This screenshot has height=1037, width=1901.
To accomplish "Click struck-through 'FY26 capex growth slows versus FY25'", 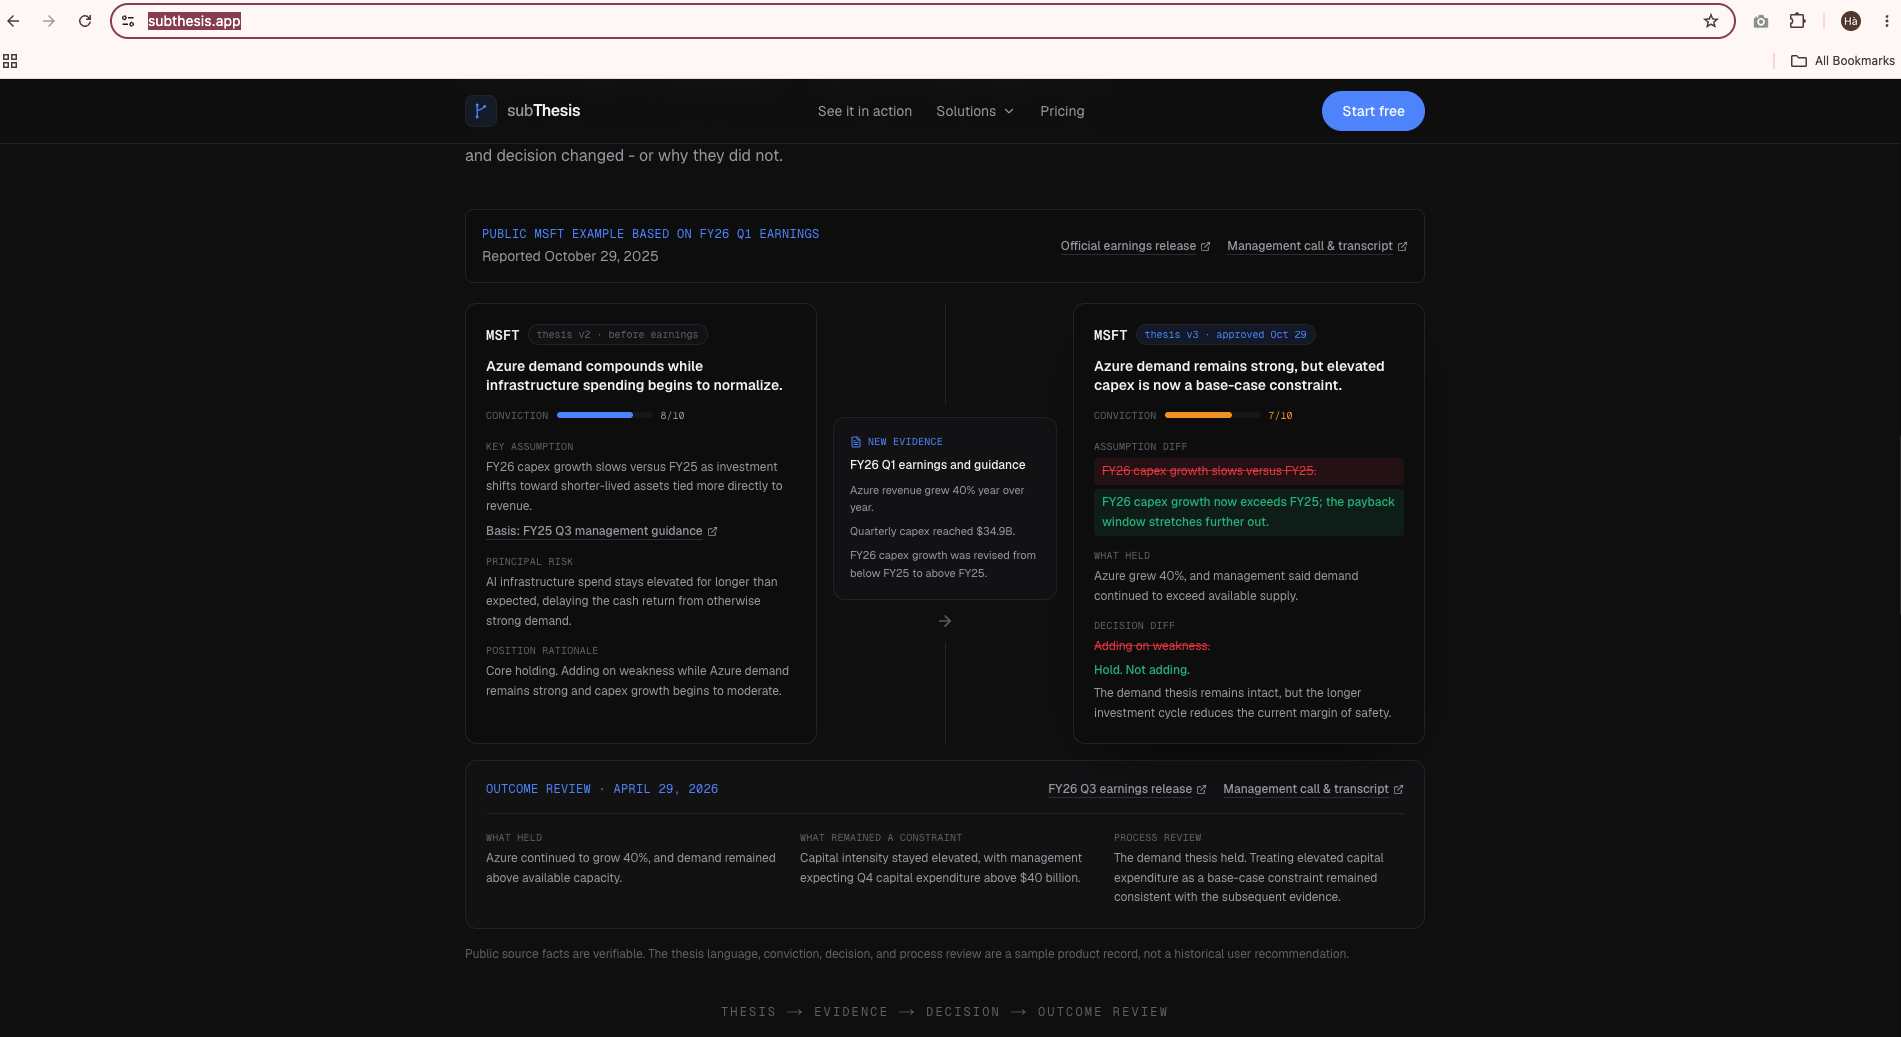I will [x=1209, y=471].
